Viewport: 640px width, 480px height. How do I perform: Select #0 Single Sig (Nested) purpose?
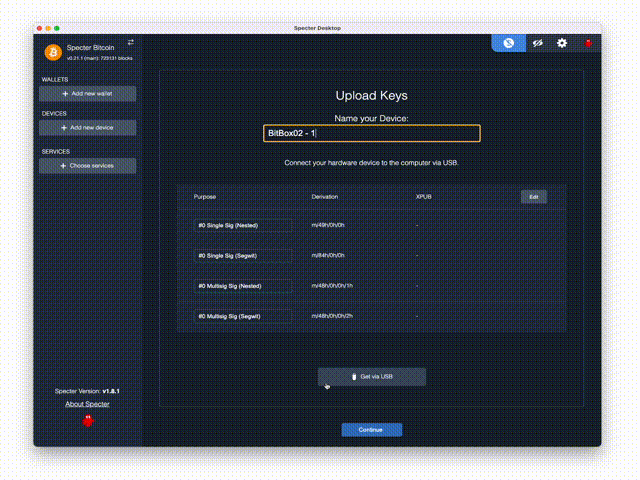click(243, 225)
